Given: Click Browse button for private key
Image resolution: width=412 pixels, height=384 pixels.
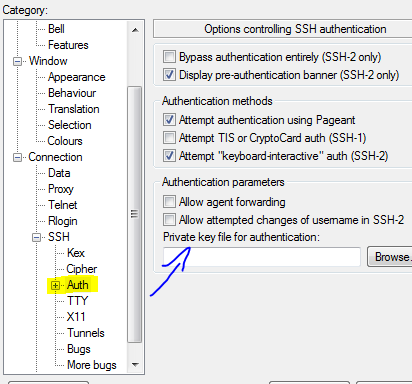Looking at the screenshot, I should [x=390, y=257].
